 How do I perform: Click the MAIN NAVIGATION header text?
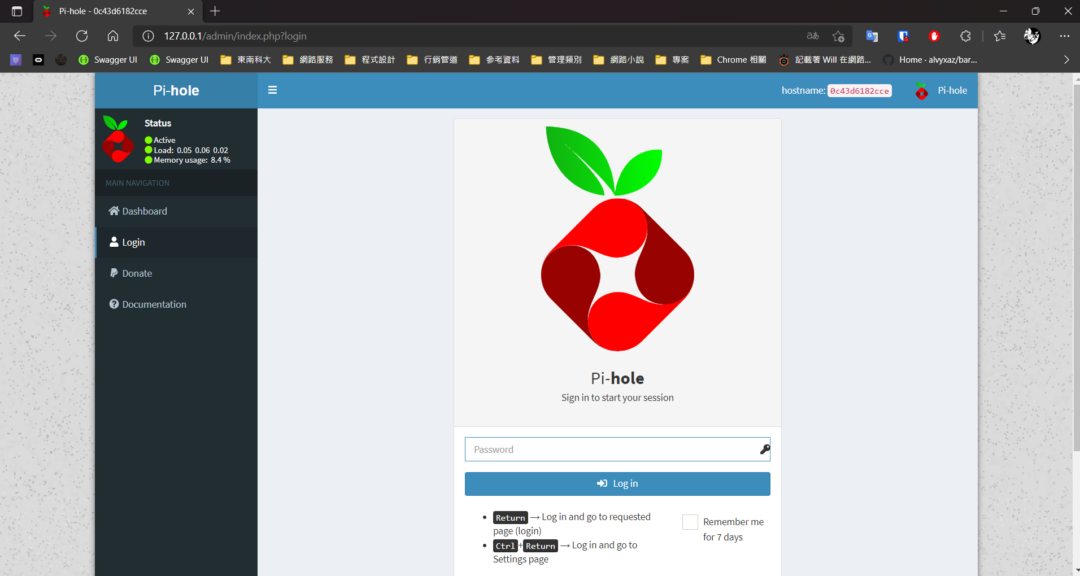pyautogui.click(x=137, y=183)
